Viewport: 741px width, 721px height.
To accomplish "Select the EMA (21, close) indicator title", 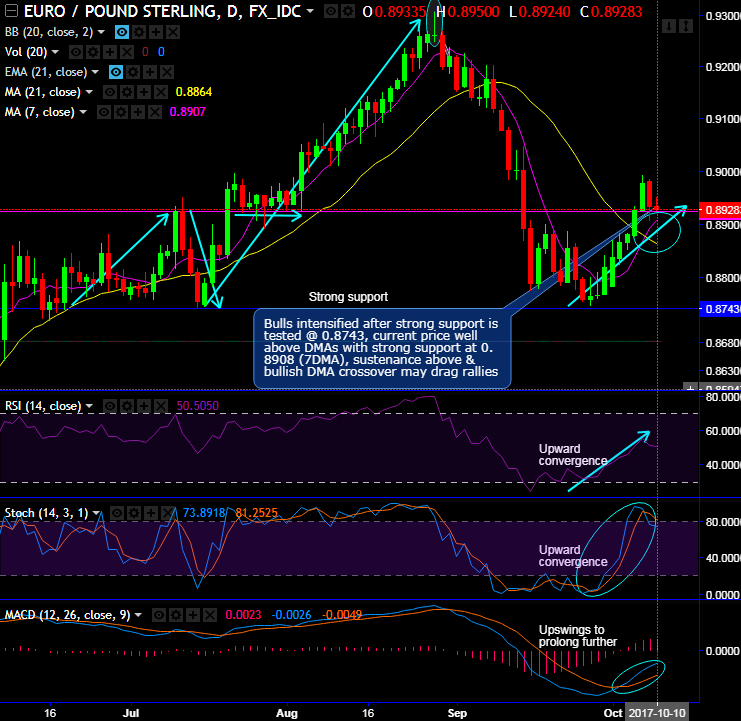I will (46, 72).
